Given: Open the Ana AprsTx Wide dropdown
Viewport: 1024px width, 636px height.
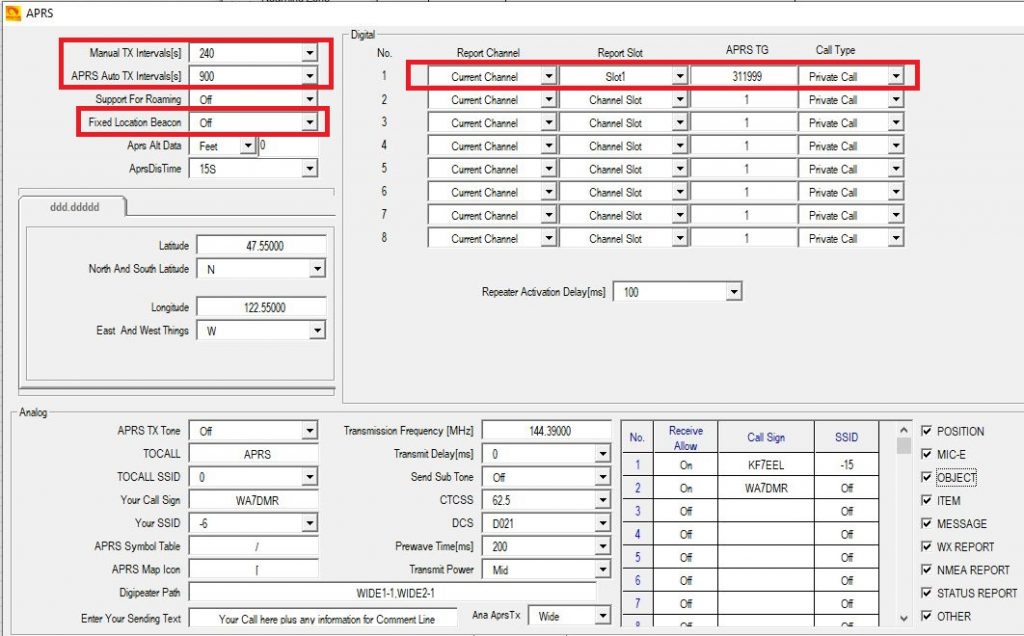Looking at the screenshot, I should [x=603, y=616].
